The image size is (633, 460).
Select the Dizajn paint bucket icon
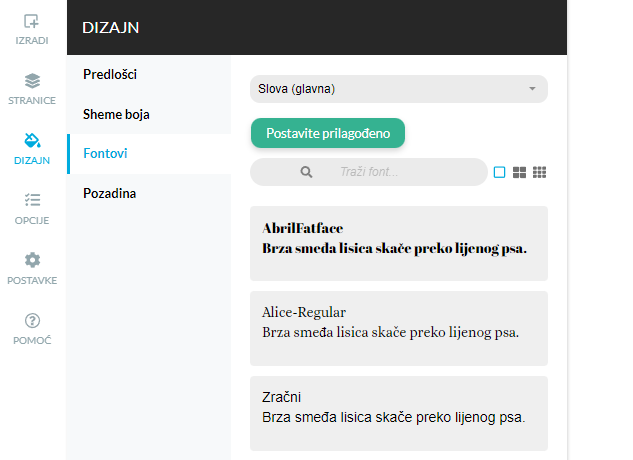coord(32,141)
